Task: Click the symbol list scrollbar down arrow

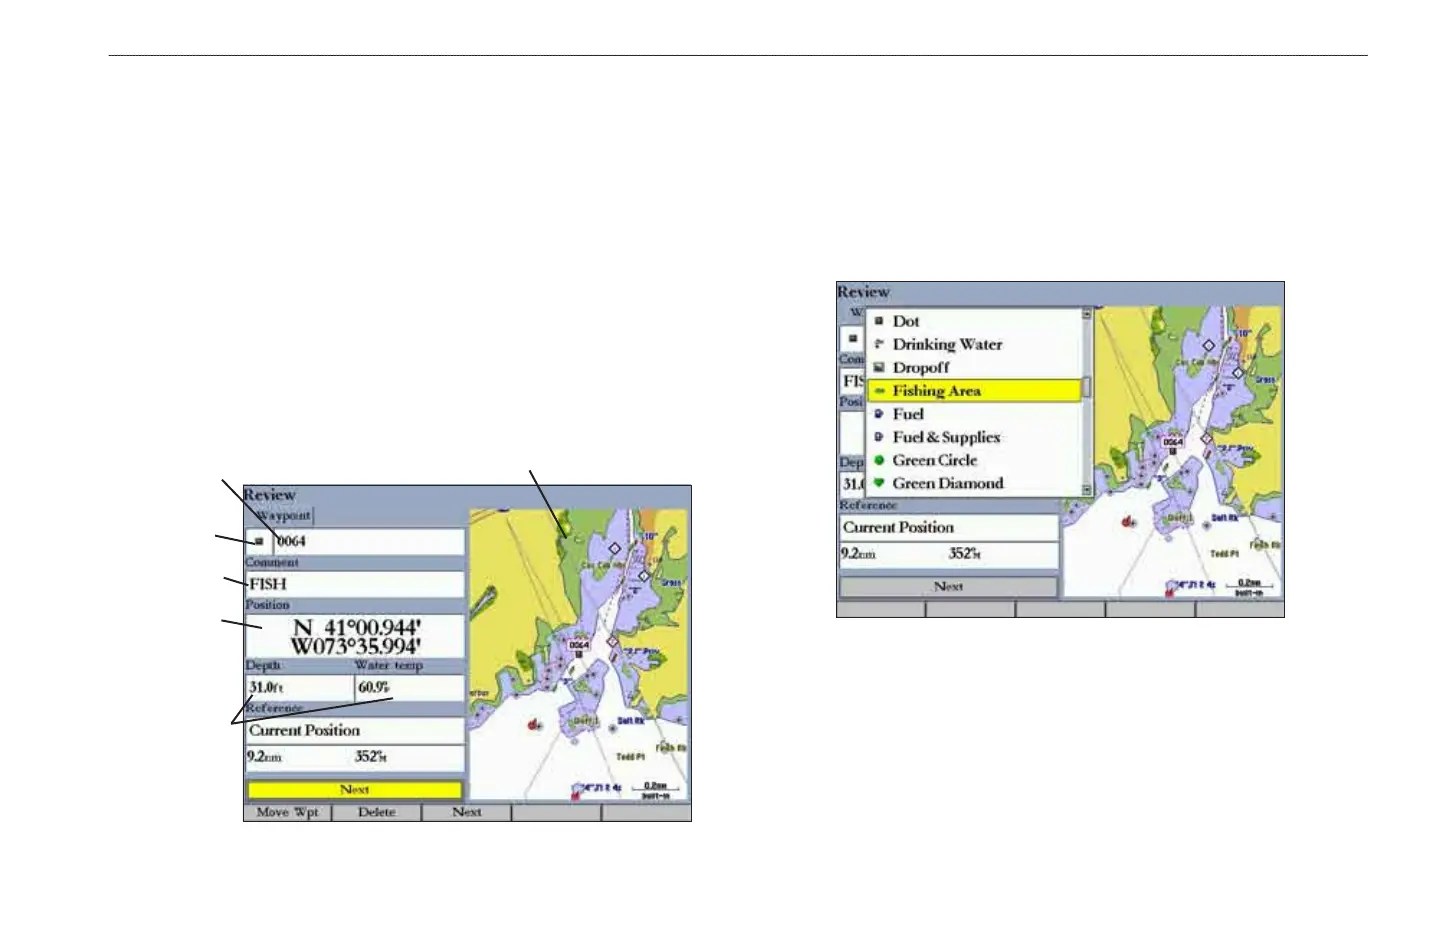Action: pyautogui.click(x=1087, y=490)
